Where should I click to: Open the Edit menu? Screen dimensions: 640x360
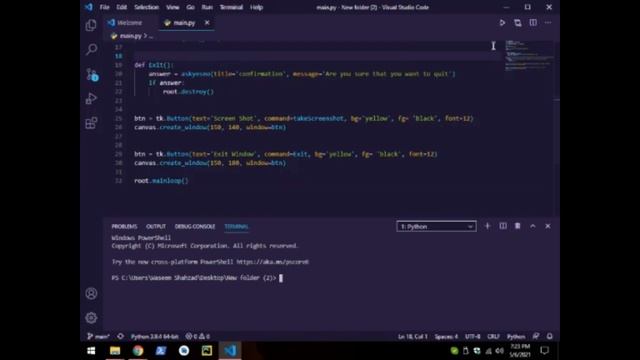(x=122, y=7)
